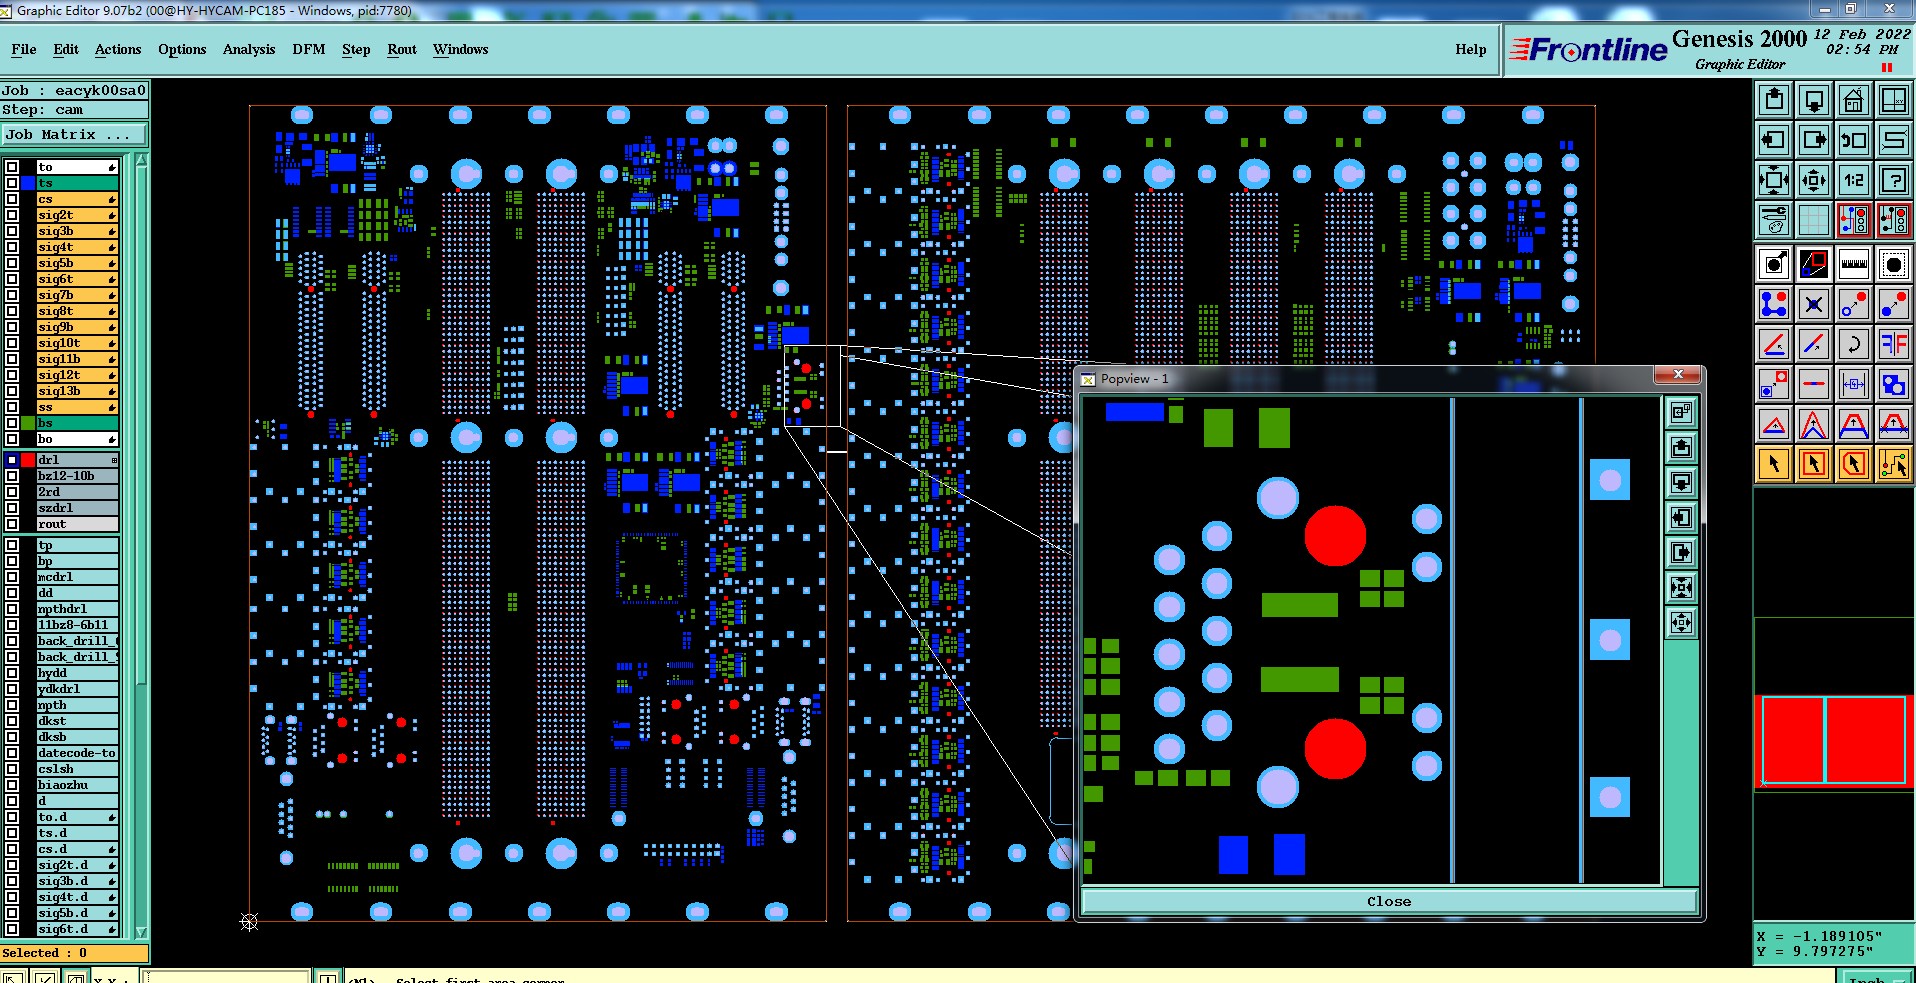Toggle checkbox for the cs layer
The width and height of the screenshot is (1916, 983).
[12, 199]
